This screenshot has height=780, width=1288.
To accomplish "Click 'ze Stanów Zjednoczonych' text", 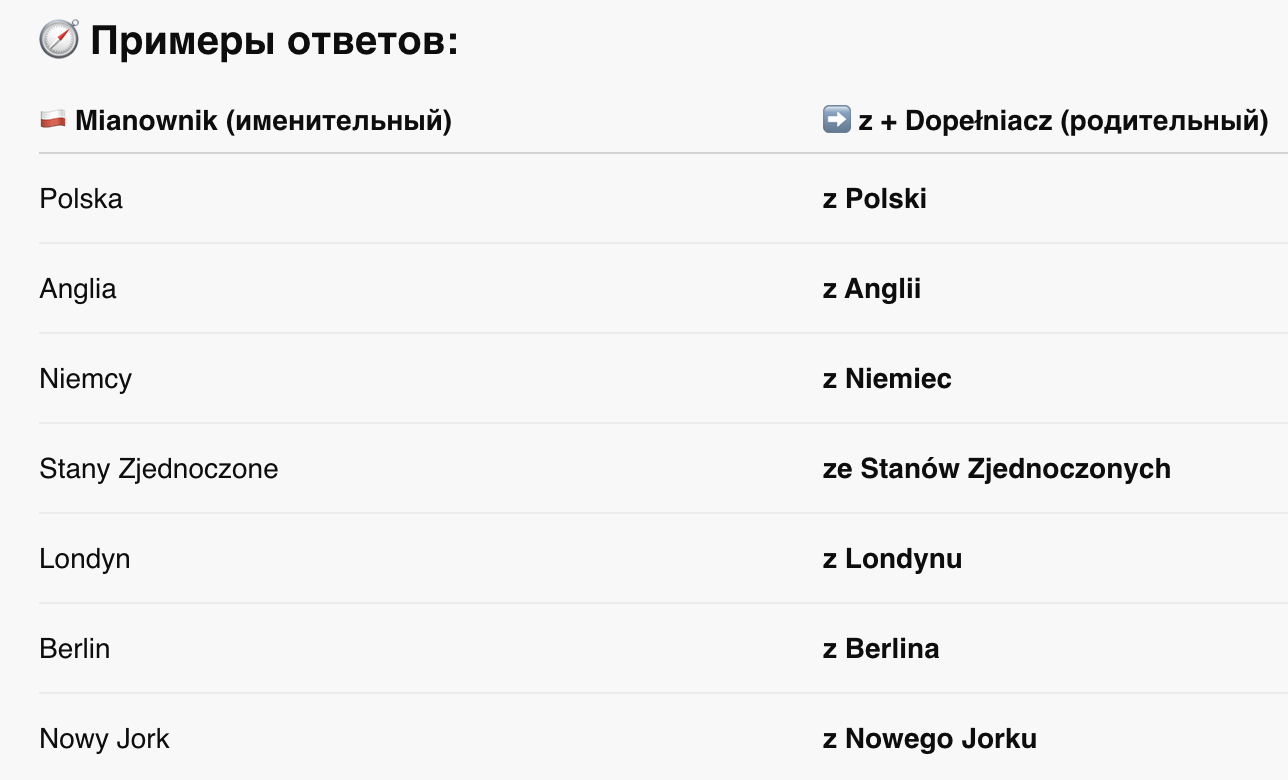I will point(997,469).
